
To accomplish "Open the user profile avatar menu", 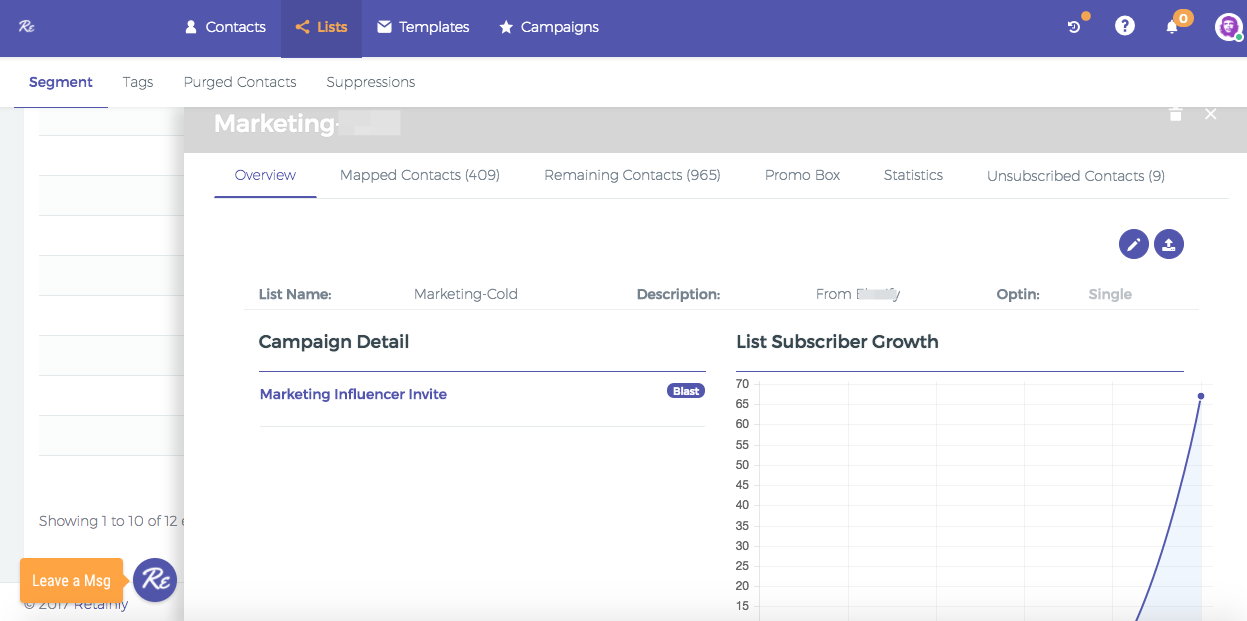I will tap(1227, 27).
